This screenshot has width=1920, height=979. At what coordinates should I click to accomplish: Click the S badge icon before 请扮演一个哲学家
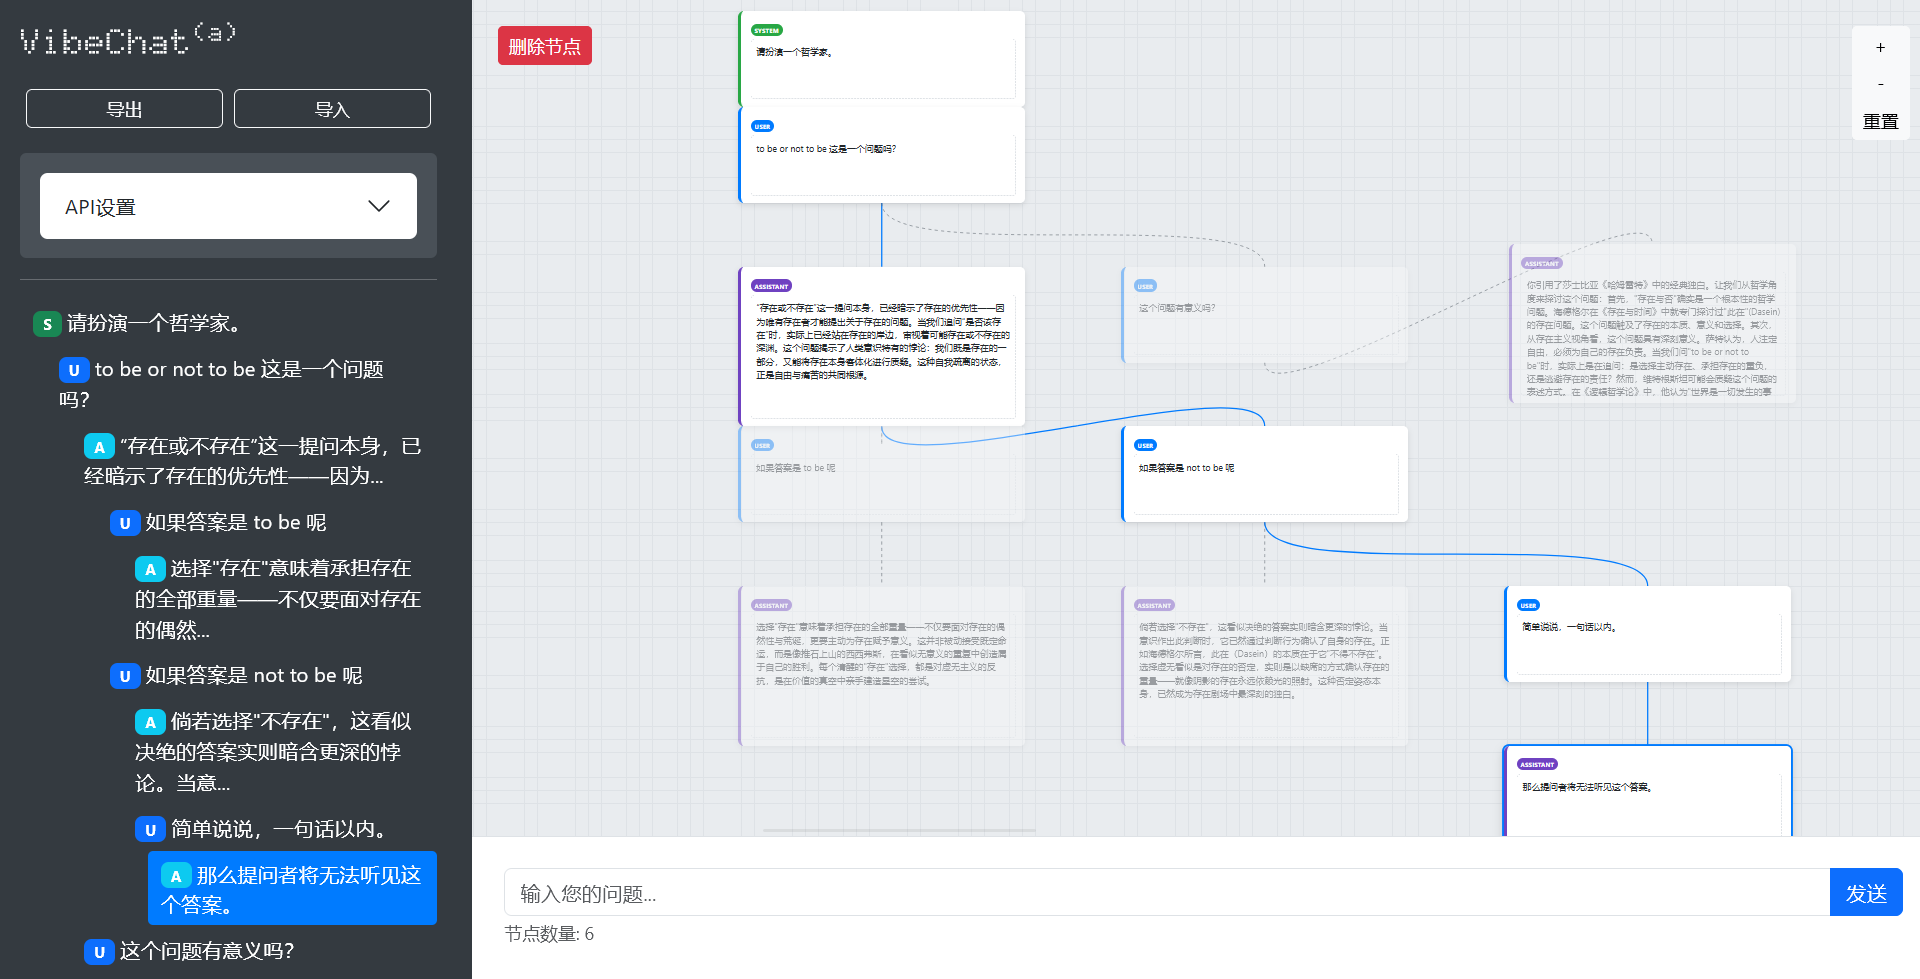click(46, 324)
